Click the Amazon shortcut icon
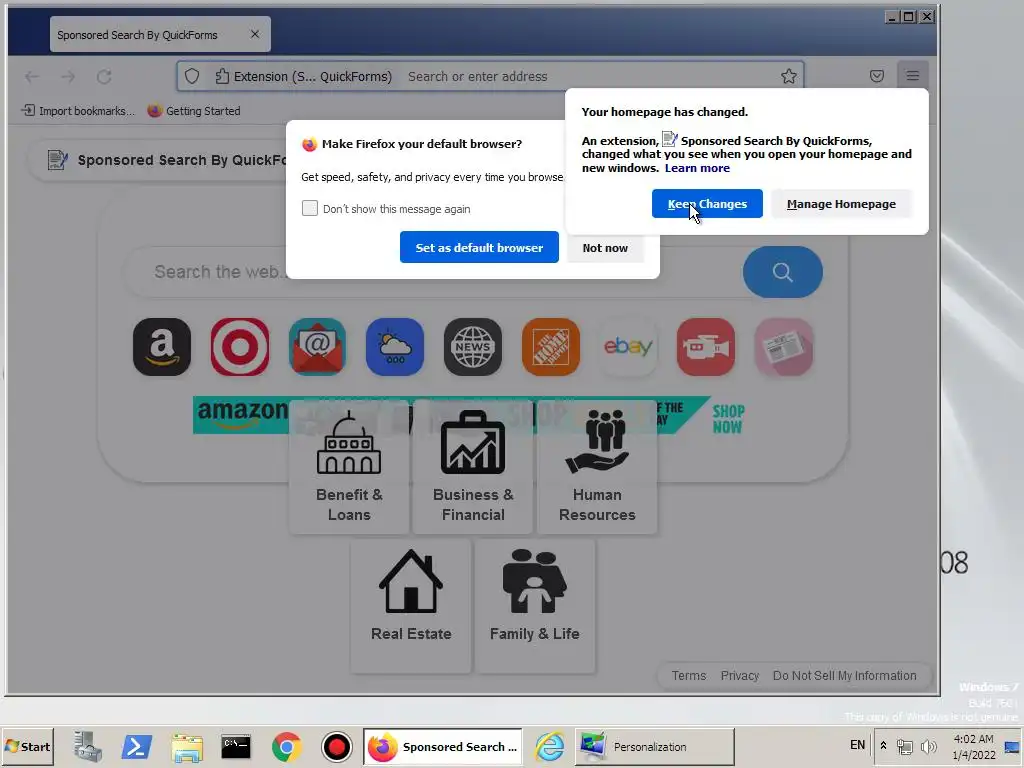The image size is (1024, 768). coord(162,347)
